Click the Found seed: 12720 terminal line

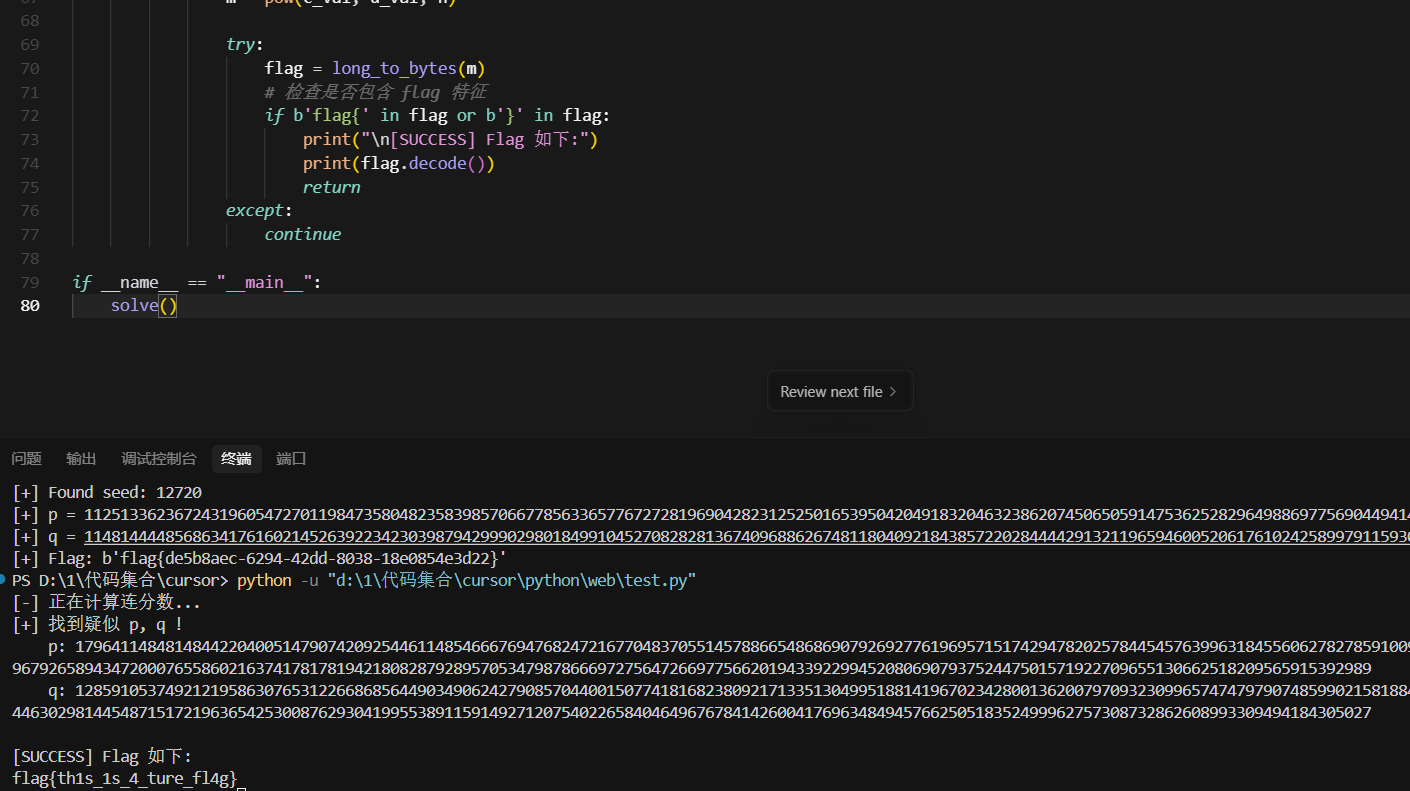(x=108, y=492)
